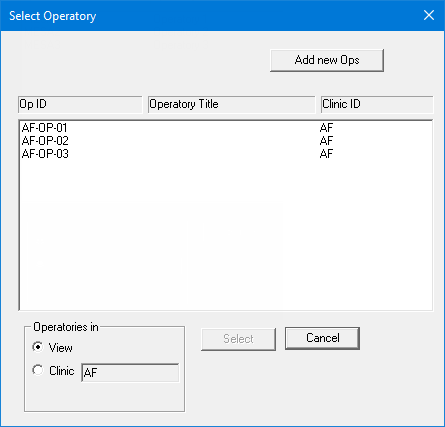The height and width of the screenshot is (427, 445).
Task: Click the greyed-out Select button
Action: coord(238,339)
